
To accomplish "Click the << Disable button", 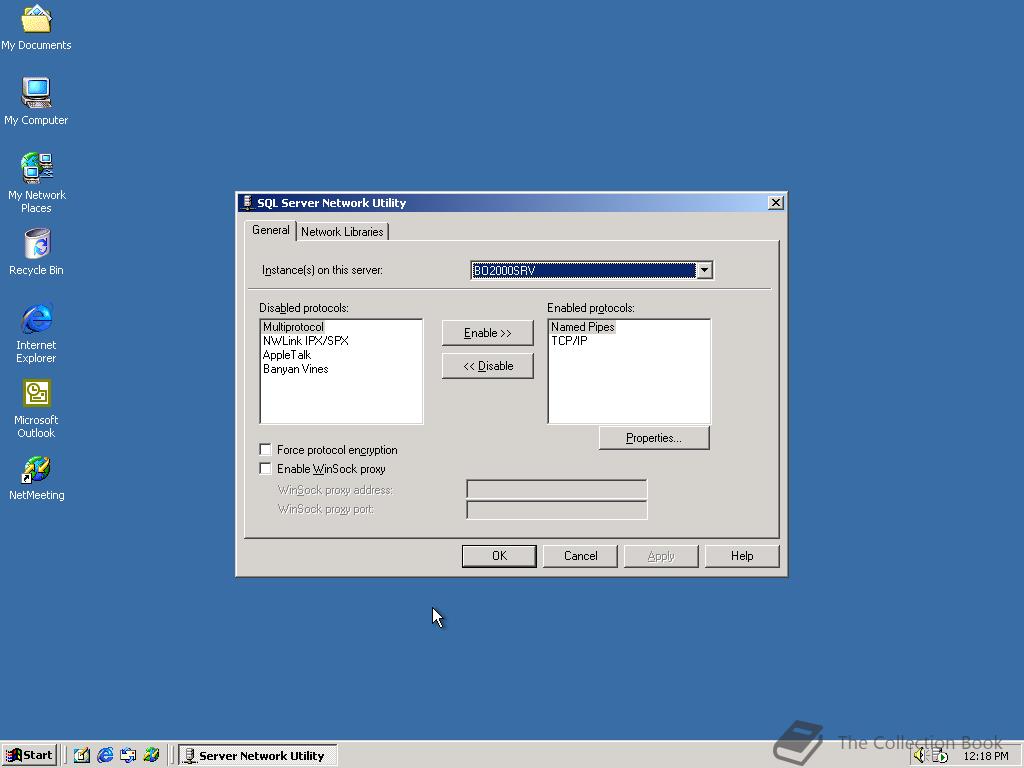I will pyautogui.click(x=487, y=366).
